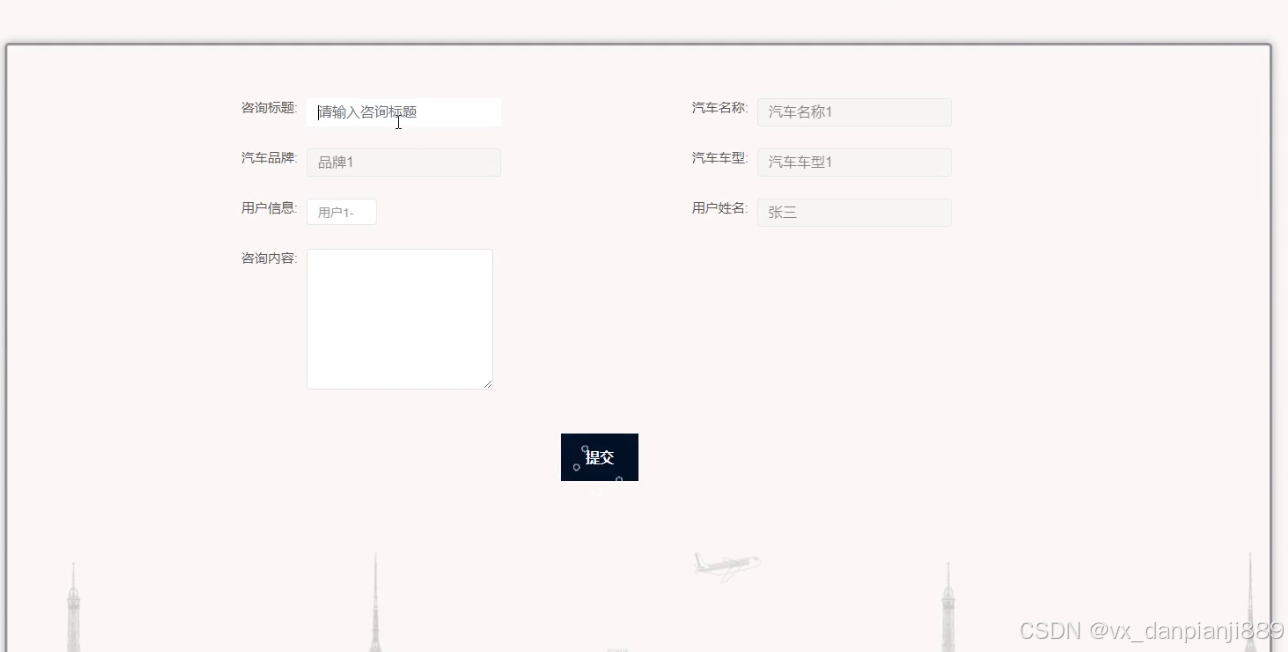Submit the form with the 提交 button

[599, 457]
